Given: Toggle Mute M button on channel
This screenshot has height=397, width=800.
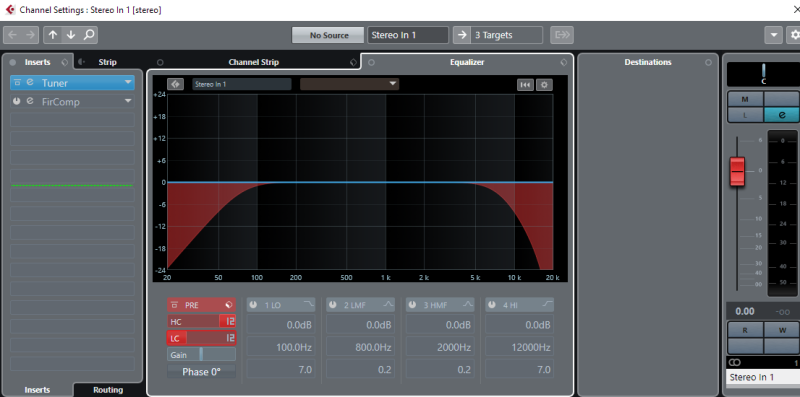Looking at the screenshot, I should coord(745,99).
